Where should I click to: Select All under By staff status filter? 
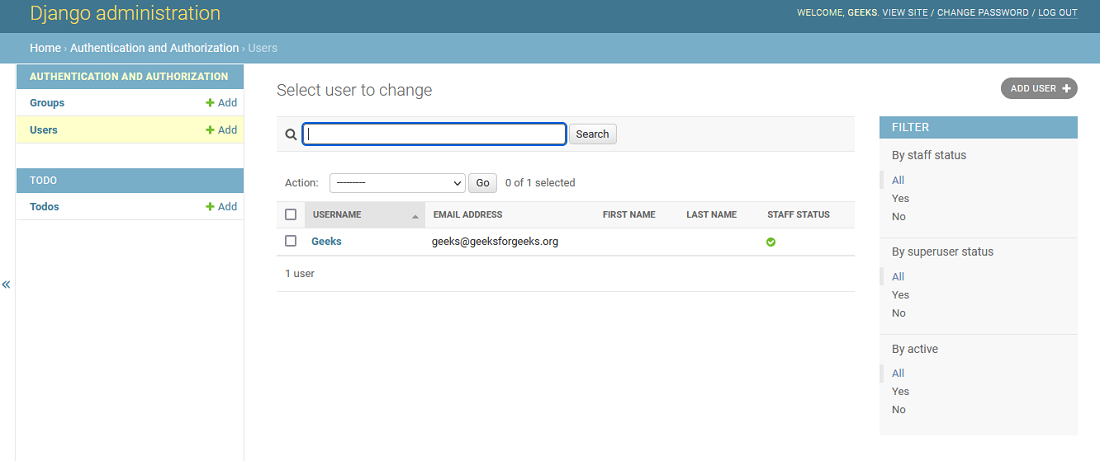pos(898,180)
